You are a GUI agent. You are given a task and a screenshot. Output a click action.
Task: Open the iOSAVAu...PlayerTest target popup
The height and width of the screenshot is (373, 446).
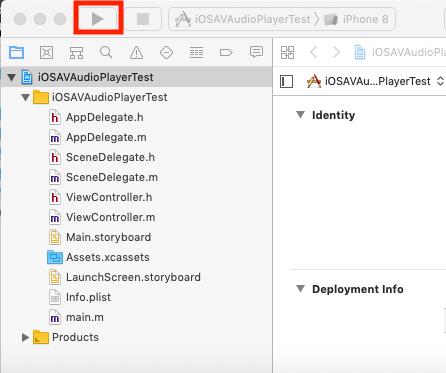[x=375, y=81]
